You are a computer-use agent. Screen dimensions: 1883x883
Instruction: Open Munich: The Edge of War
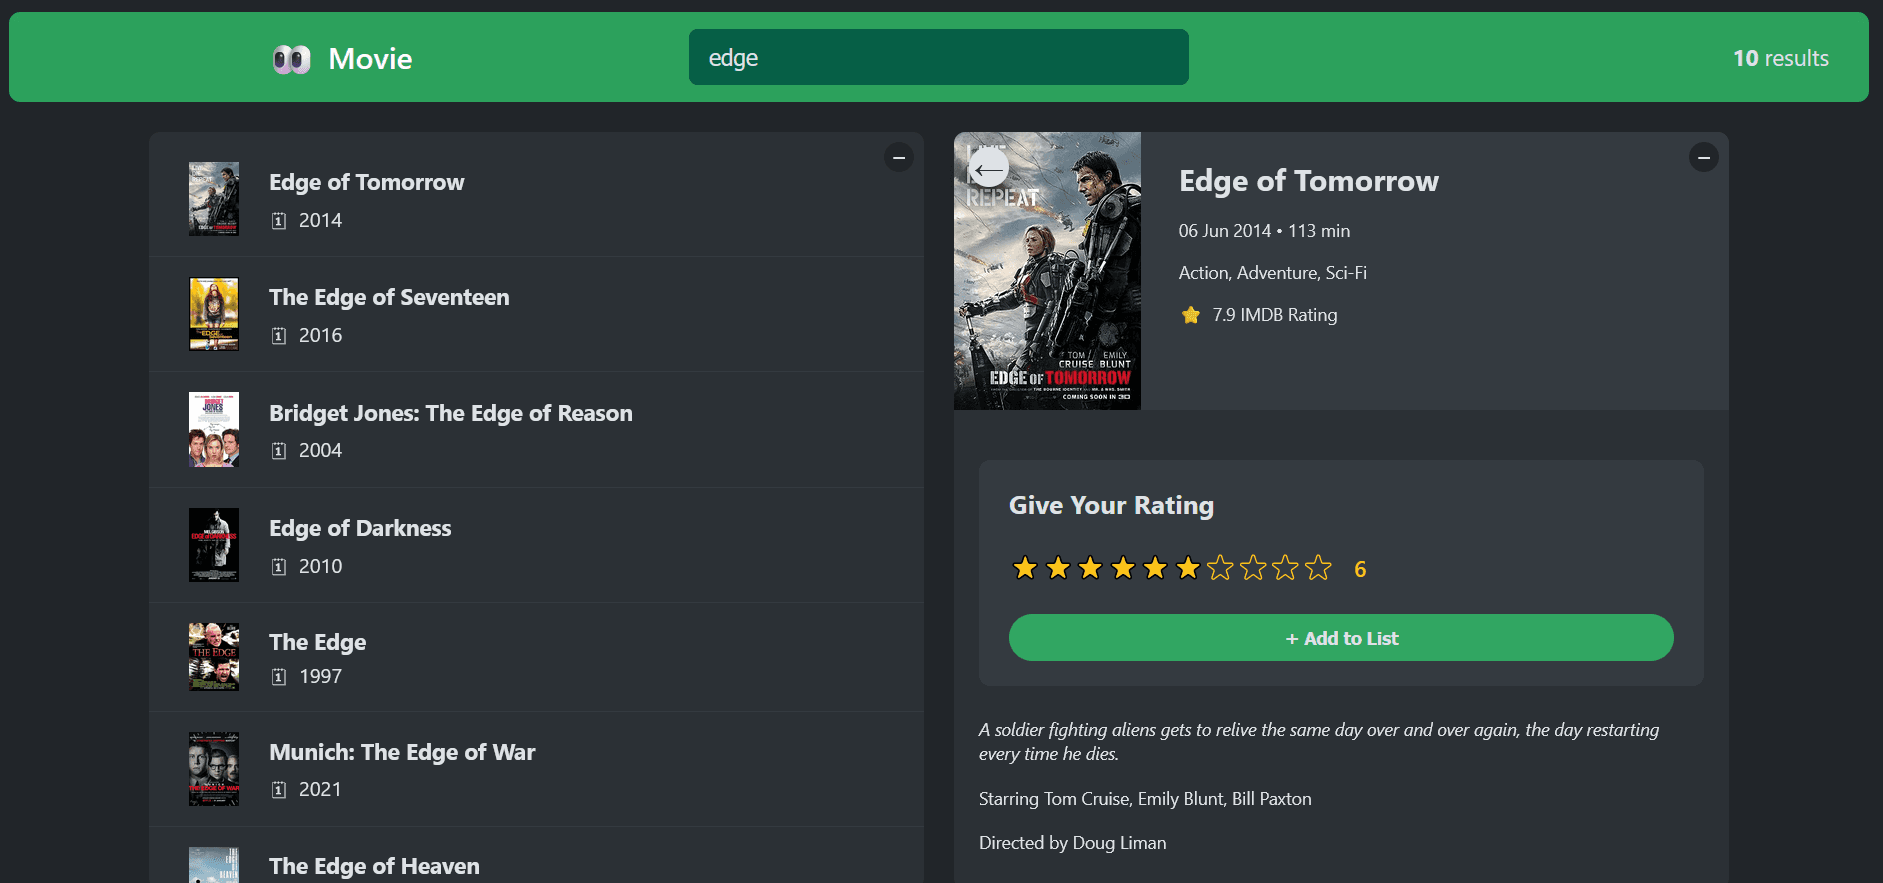point(536,769)
